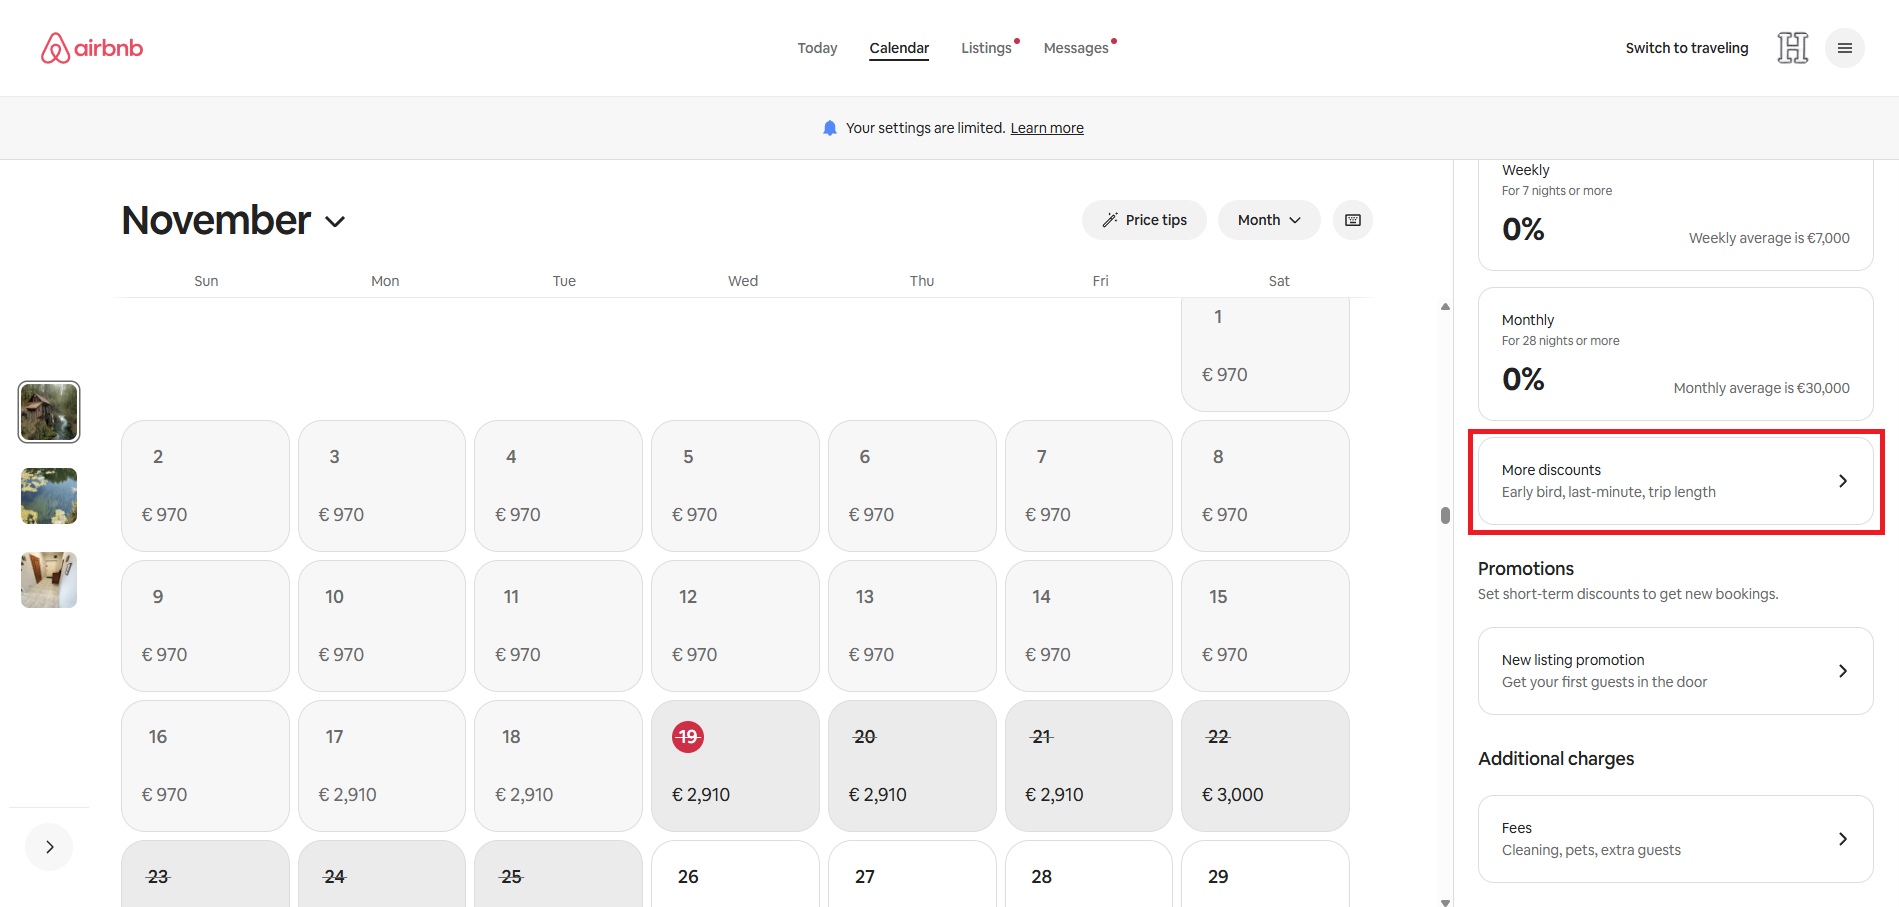Expand the left listings sidebar arrow

(49, 847)
